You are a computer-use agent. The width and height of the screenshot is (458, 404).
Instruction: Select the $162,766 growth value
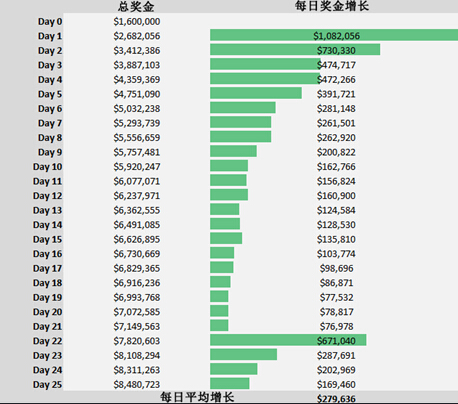coord(336,167)
